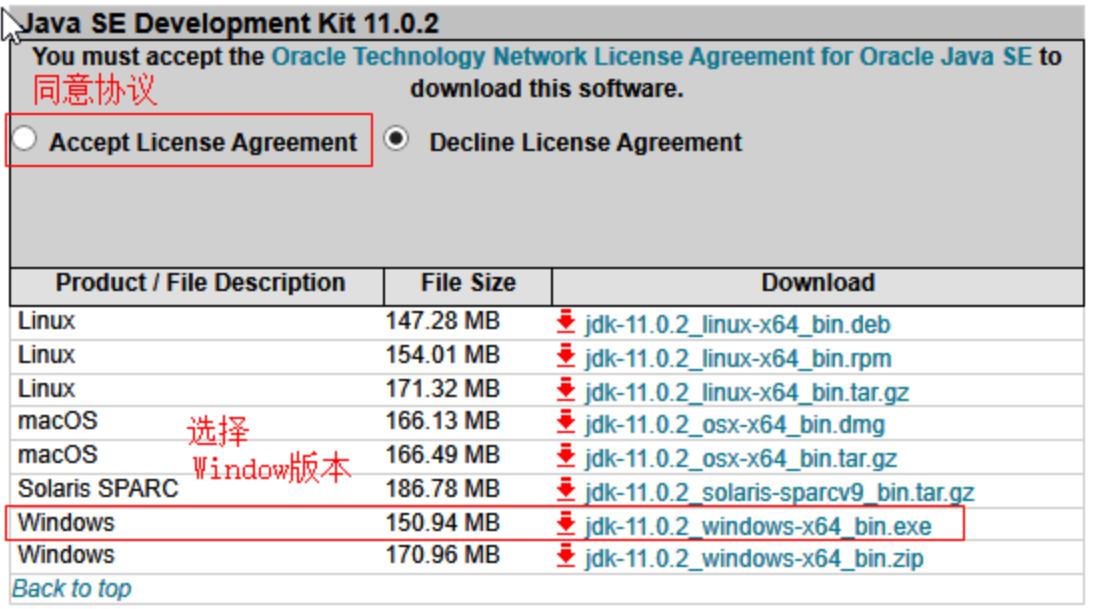Image resolution: width=1093 pixels, height=609 pixels.
Task: Select the Decline License Agreement radio button
Action: 399,141
